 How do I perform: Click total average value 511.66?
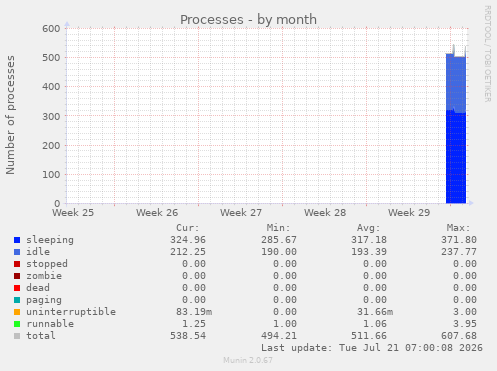(x=369, y=336)
